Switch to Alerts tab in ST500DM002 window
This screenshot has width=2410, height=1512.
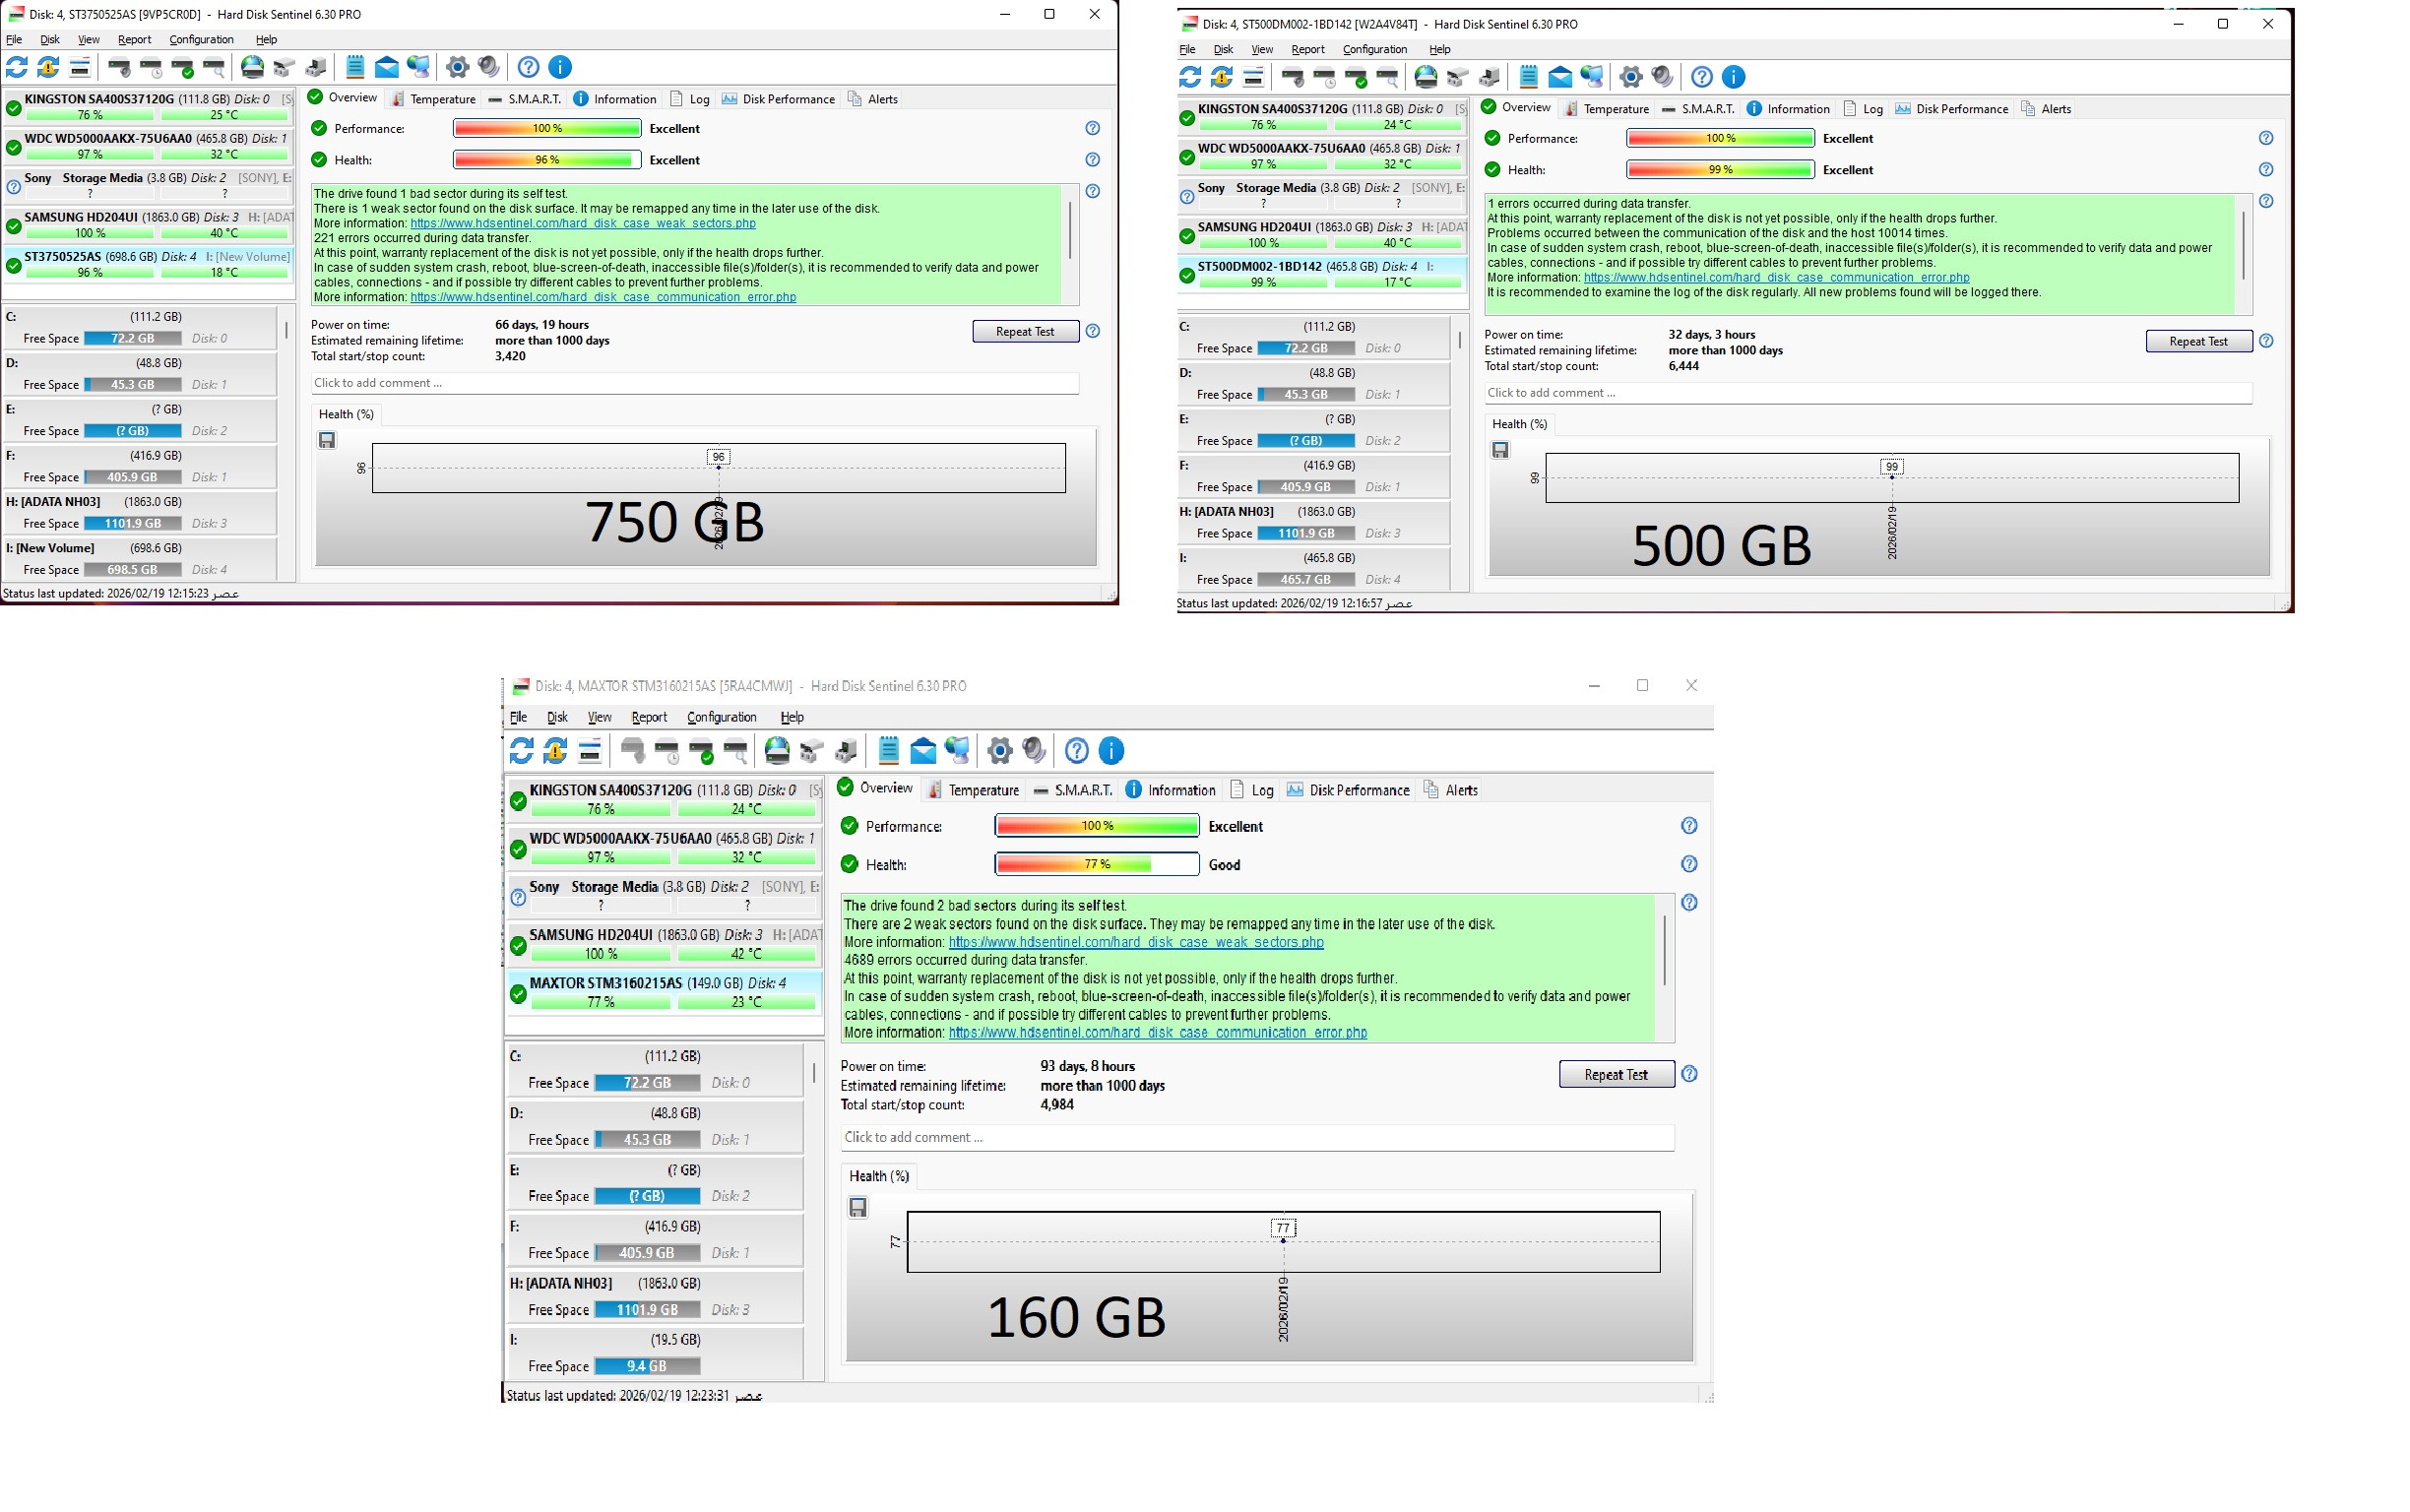2046,109
